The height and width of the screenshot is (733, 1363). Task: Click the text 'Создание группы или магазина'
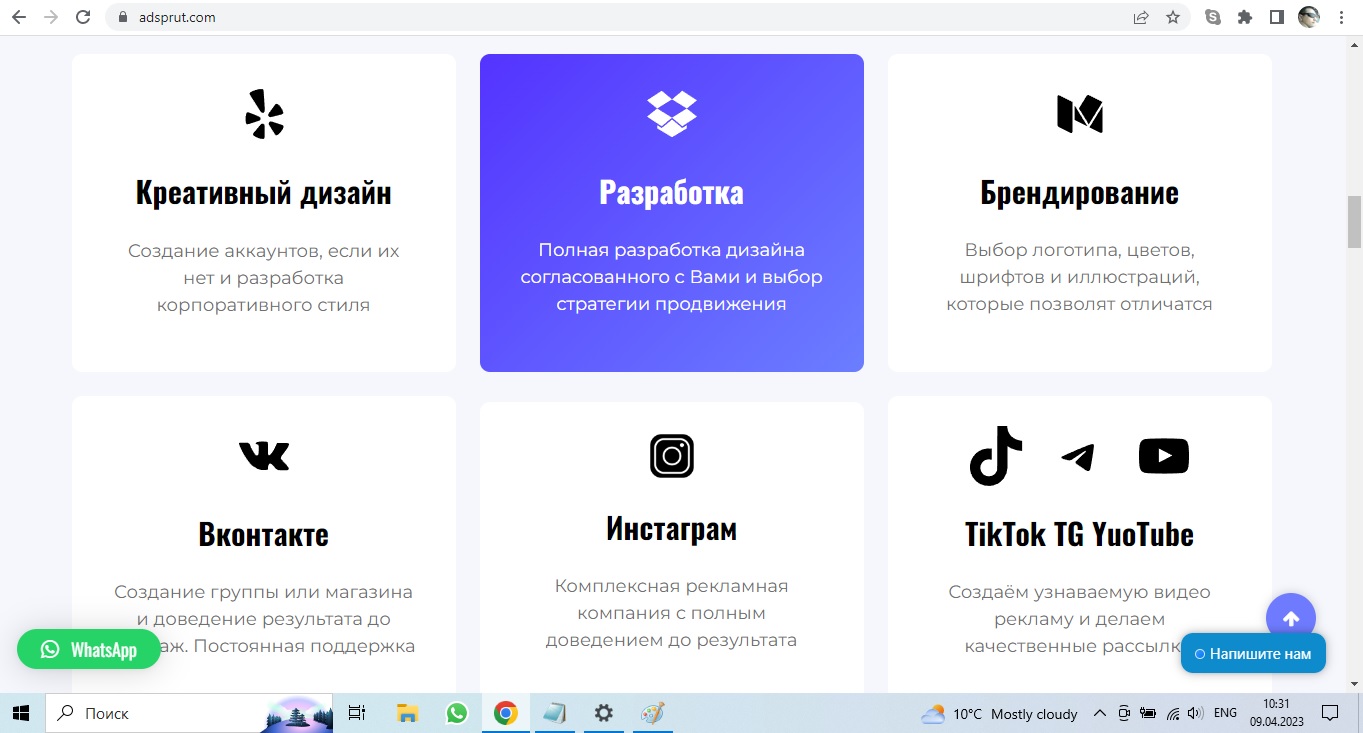coord(264,592)
